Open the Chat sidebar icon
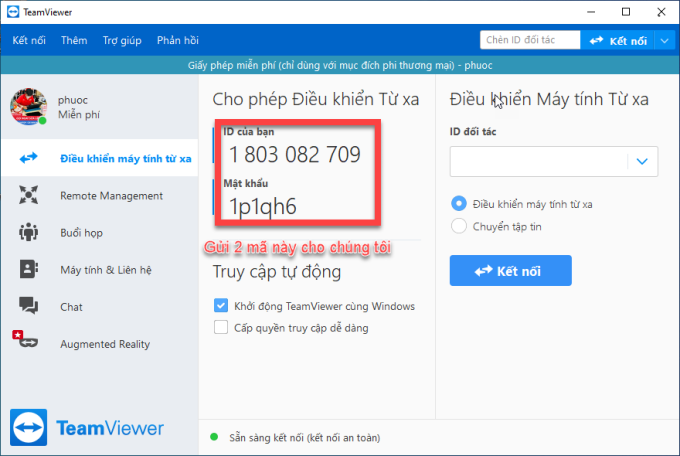Image resolution: width=680 pixels, height=456 pixels. click(28, 306)
